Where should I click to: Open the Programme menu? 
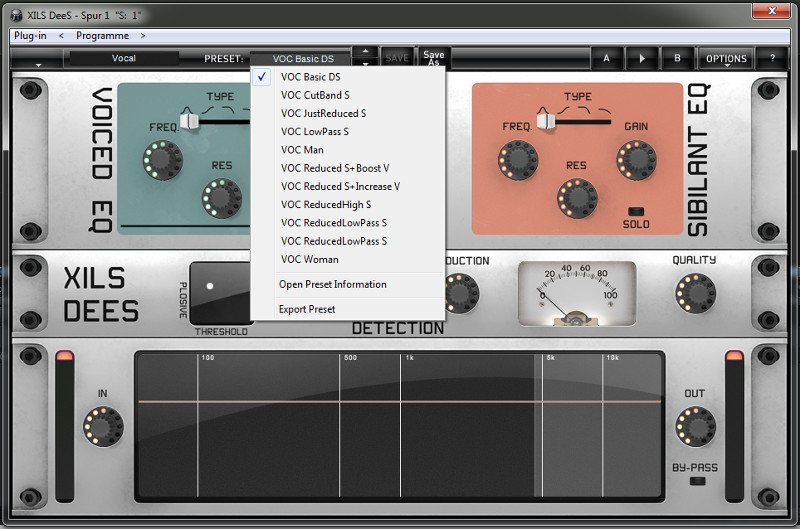point(102,36)
